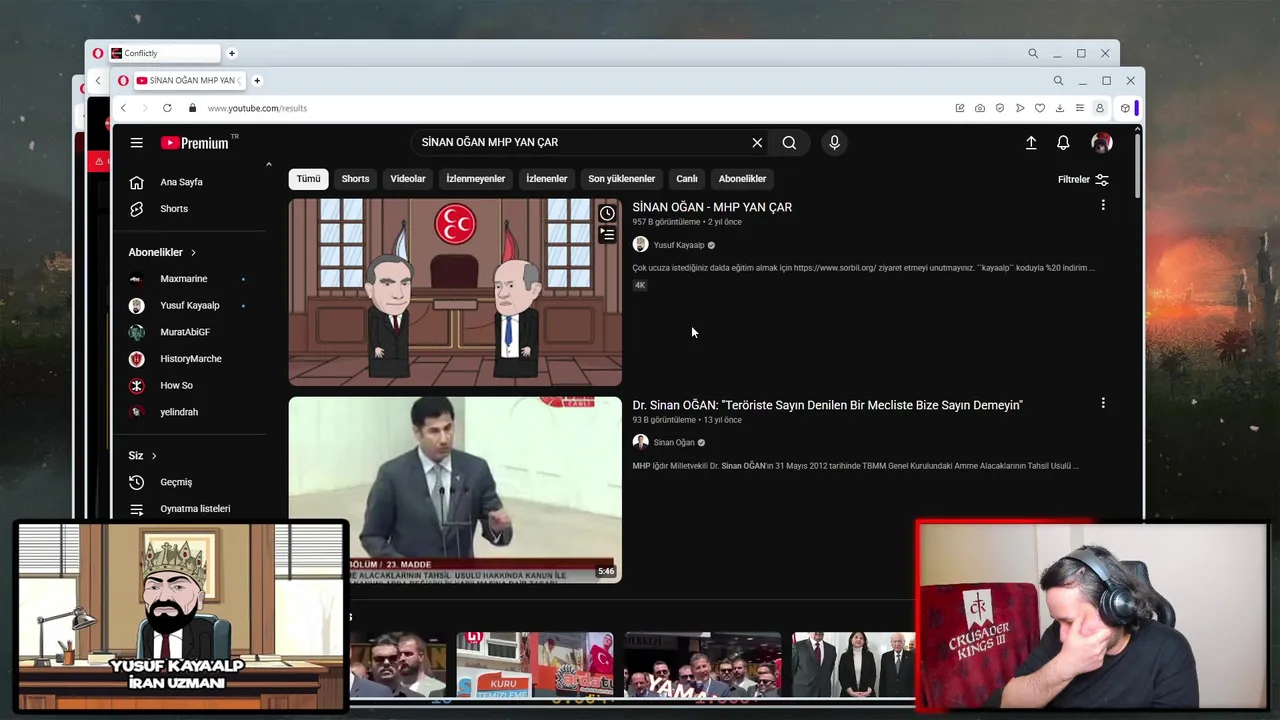Select the Abonelikler filter chip
1280x720 pixels.
tap(742, 179)
